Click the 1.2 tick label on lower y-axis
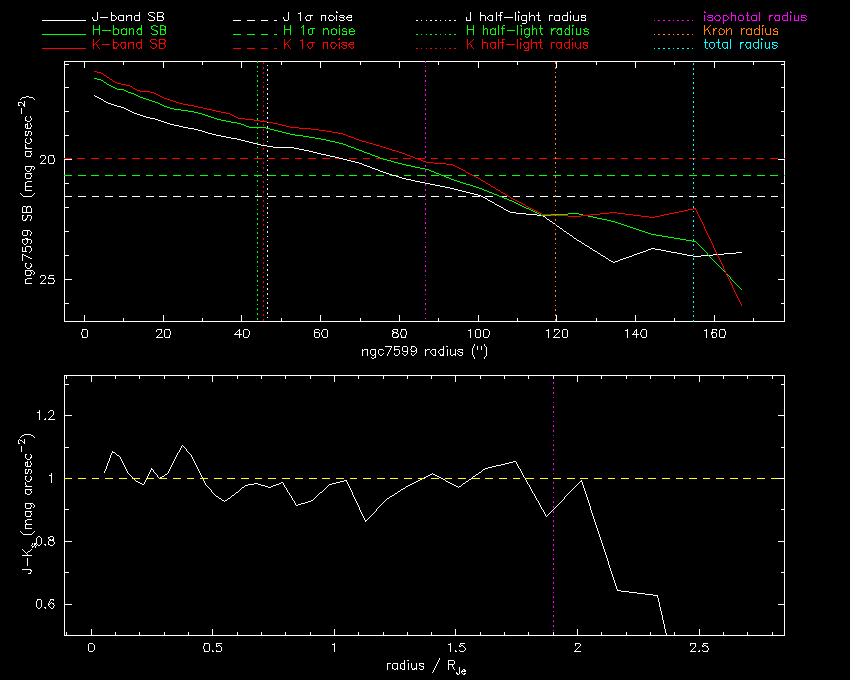The width and height of the screenshot is (850, 680). [x=46, y=416]
